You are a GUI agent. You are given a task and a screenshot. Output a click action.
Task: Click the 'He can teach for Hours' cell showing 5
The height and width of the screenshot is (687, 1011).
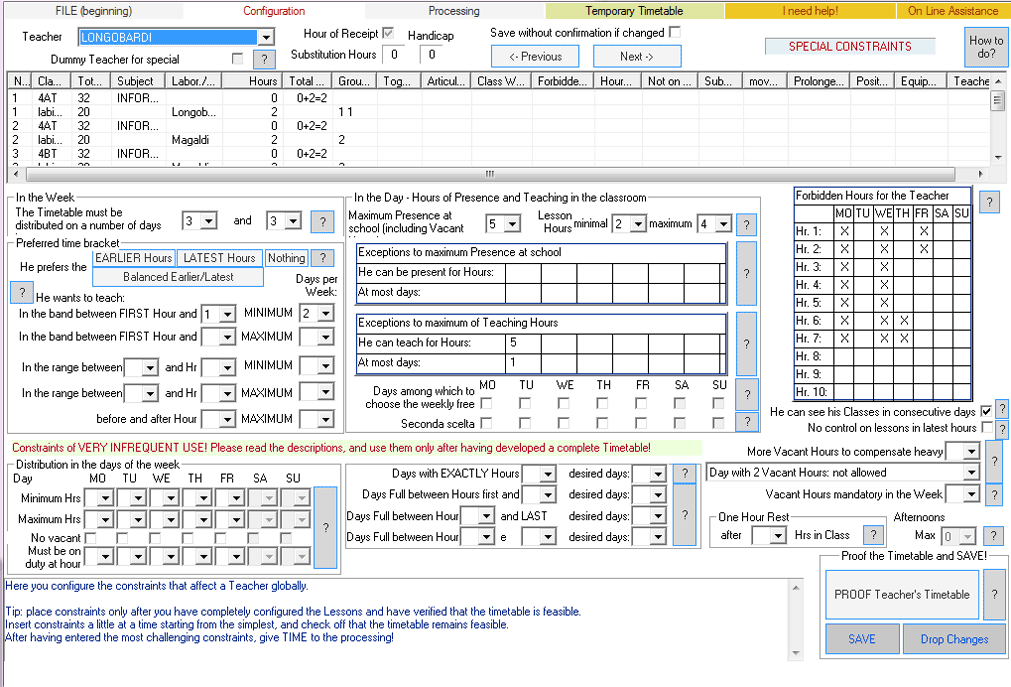coord(523,343)
